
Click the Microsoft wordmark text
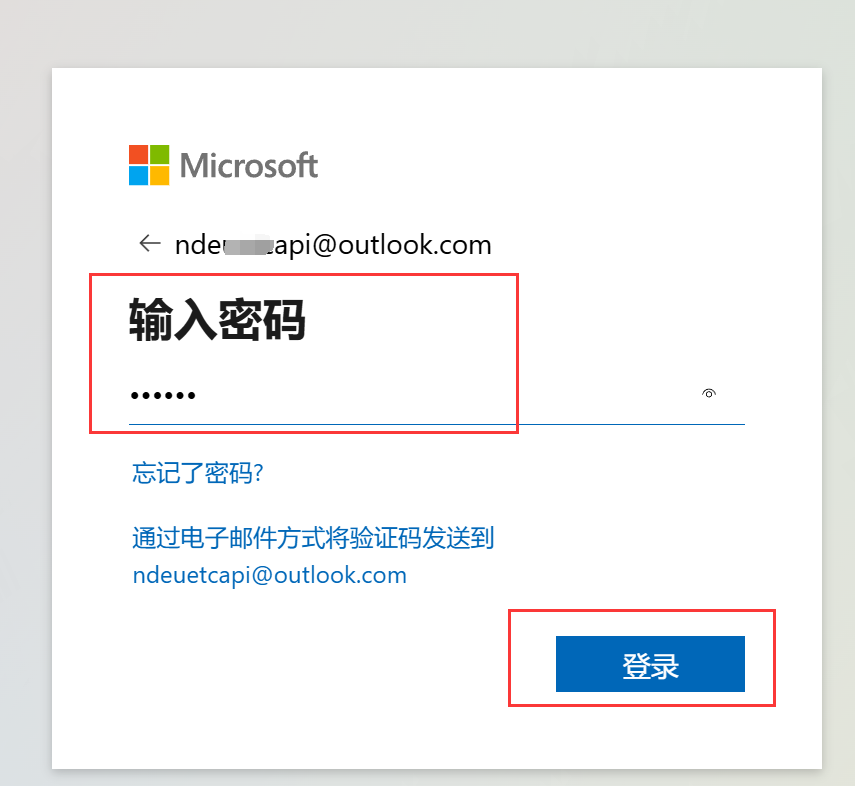(x=249, y=165)
